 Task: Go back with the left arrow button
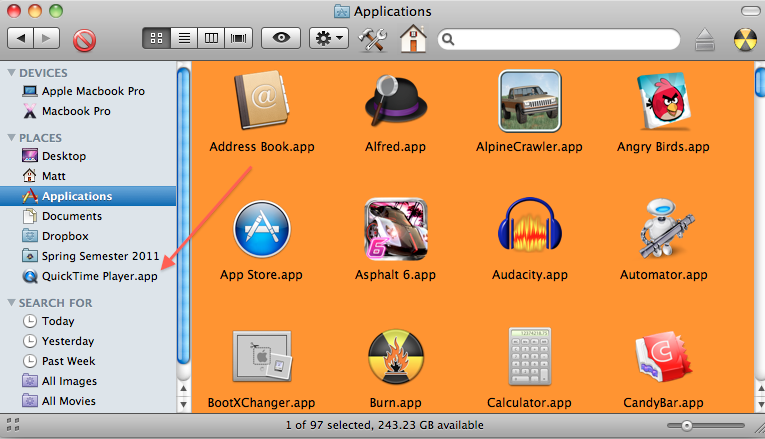click(x=20, y=38)
